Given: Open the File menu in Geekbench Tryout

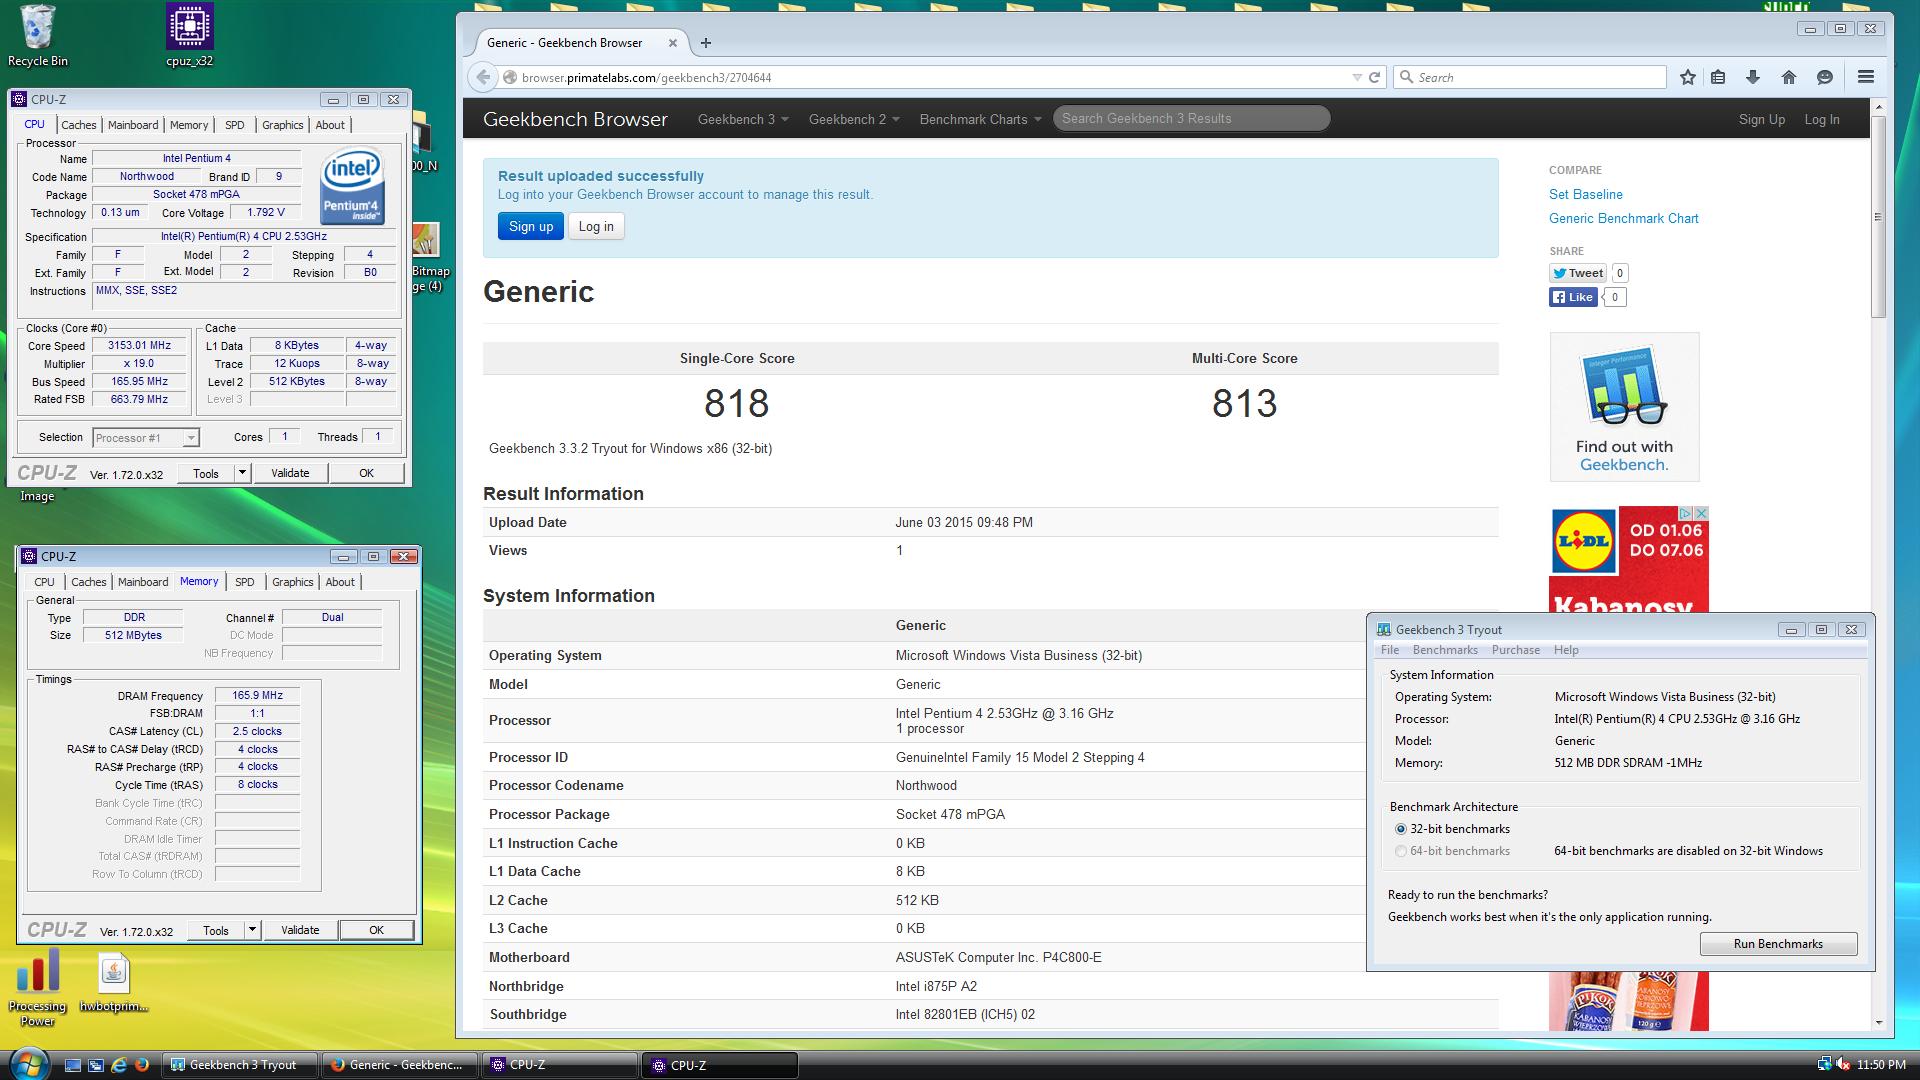Looking at the screenshot, I should click(1390, 650).
